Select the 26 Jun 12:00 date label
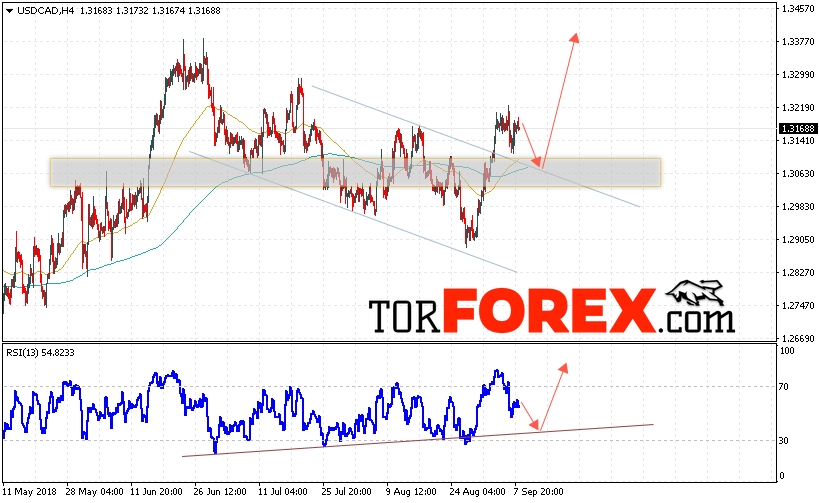 click(220, 492)
